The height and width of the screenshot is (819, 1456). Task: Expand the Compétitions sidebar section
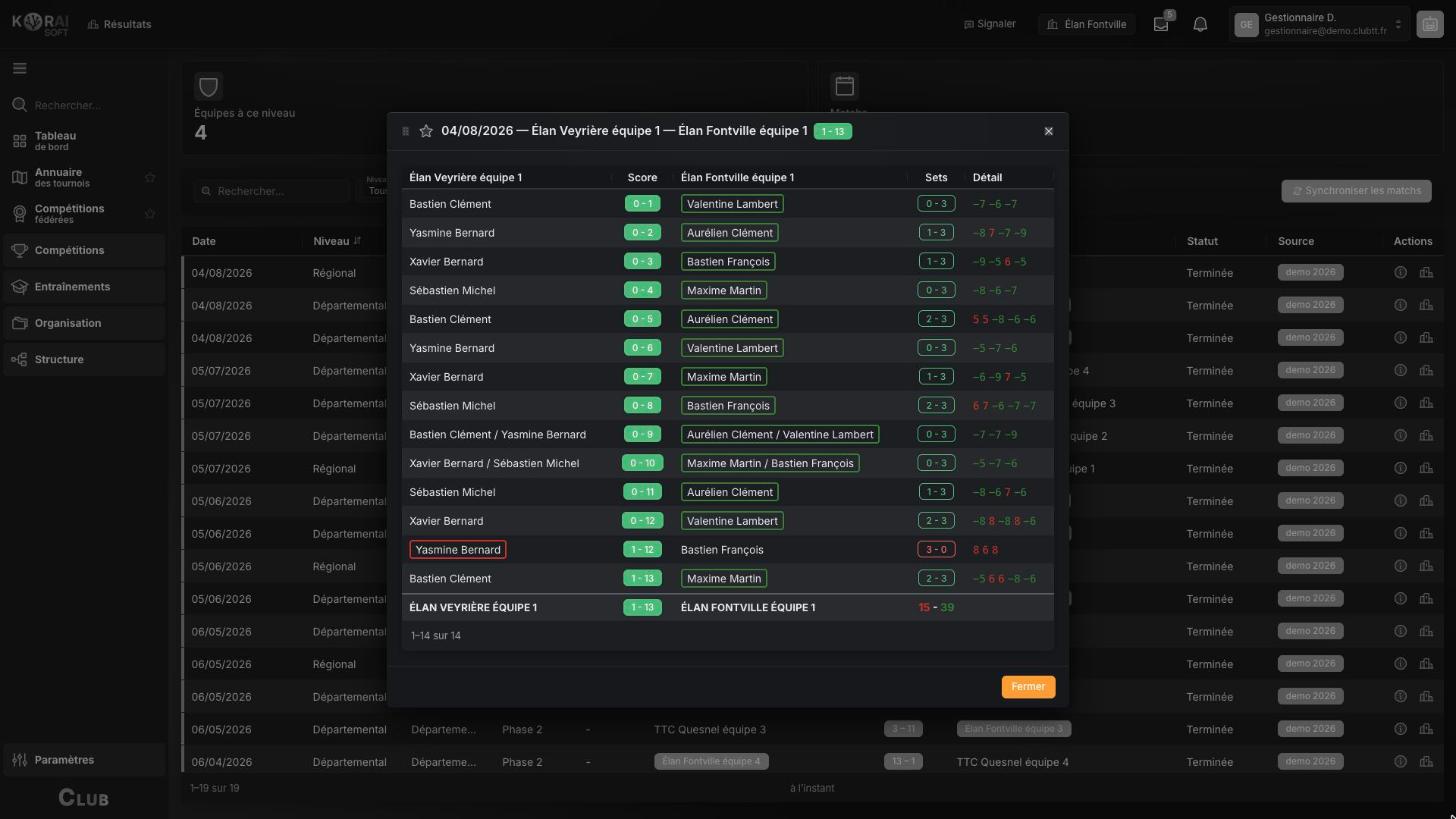[84, 251]
